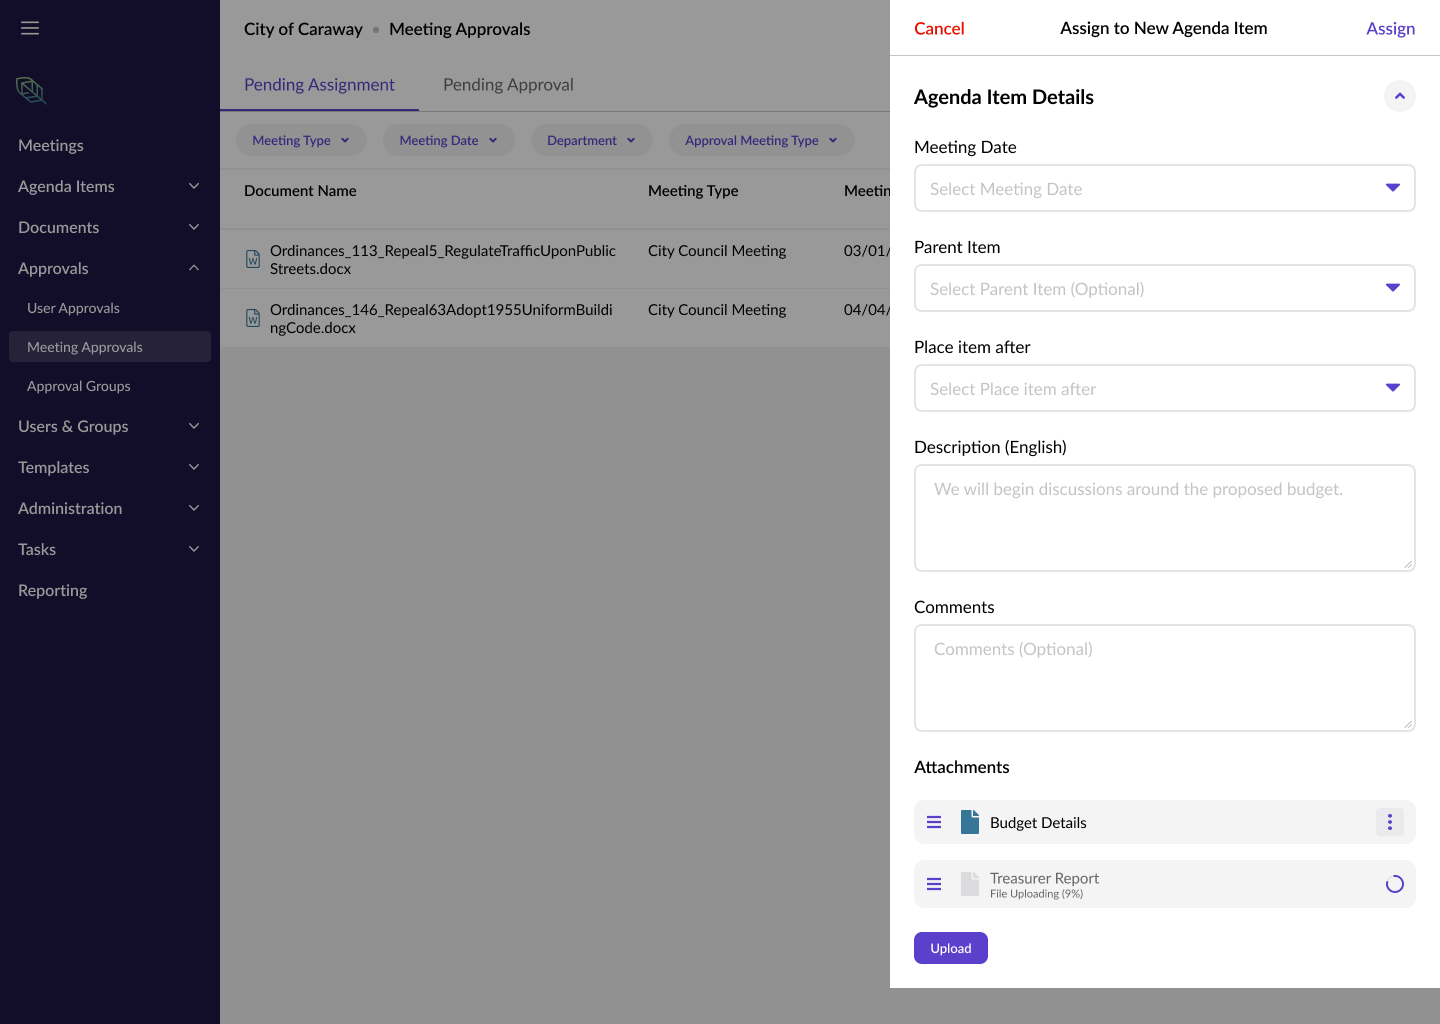Viewport: 1440px width, 1024px height.
Task: Click the Budget Details file icon
Action: pos(970,822)
